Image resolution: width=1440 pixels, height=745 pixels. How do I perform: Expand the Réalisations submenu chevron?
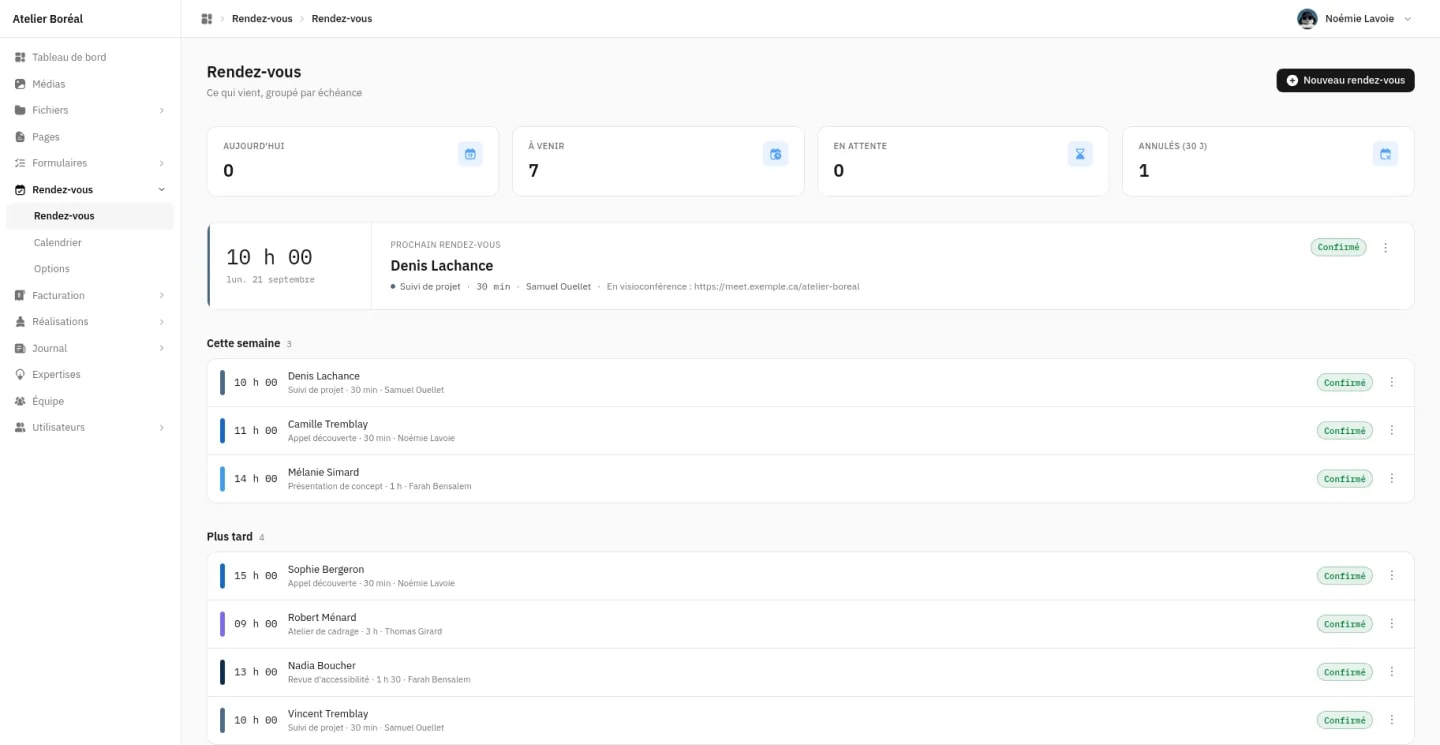162,322
